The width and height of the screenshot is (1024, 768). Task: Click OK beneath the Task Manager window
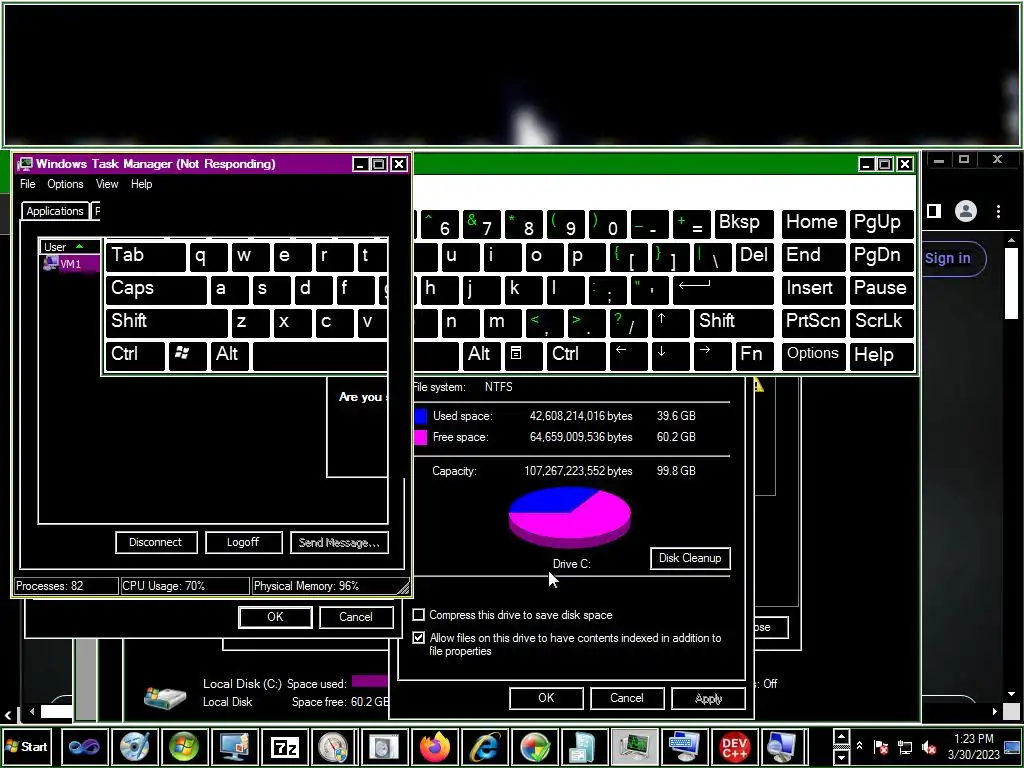coord(275,617)
